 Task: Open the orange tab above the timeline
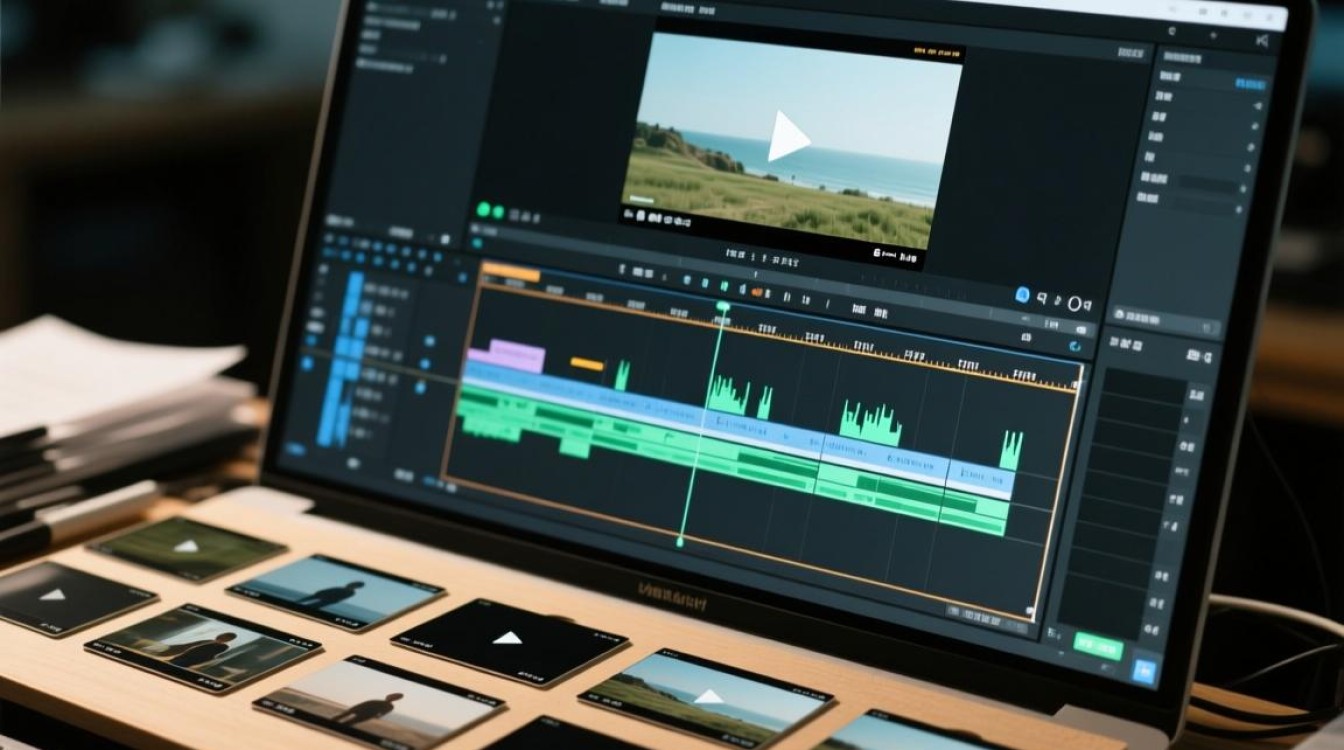click(x=510, y=273)
